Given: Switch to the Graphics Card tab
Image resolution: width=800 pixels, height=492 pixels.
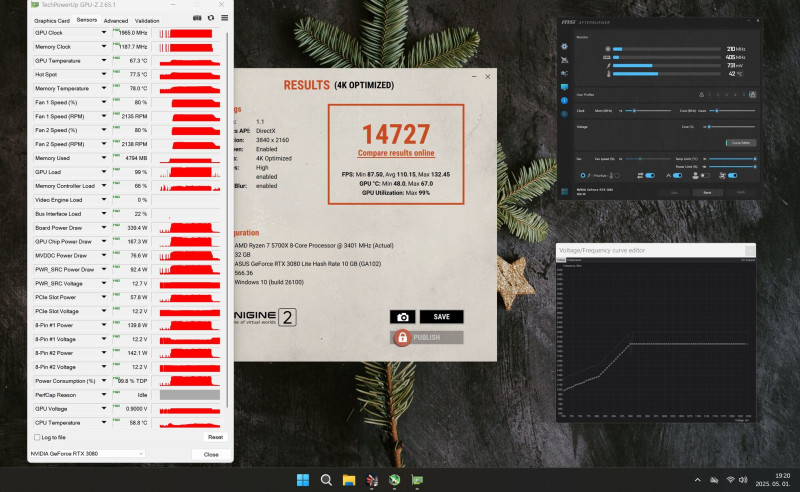Looking at the screenshot, I should coord(52,21).
